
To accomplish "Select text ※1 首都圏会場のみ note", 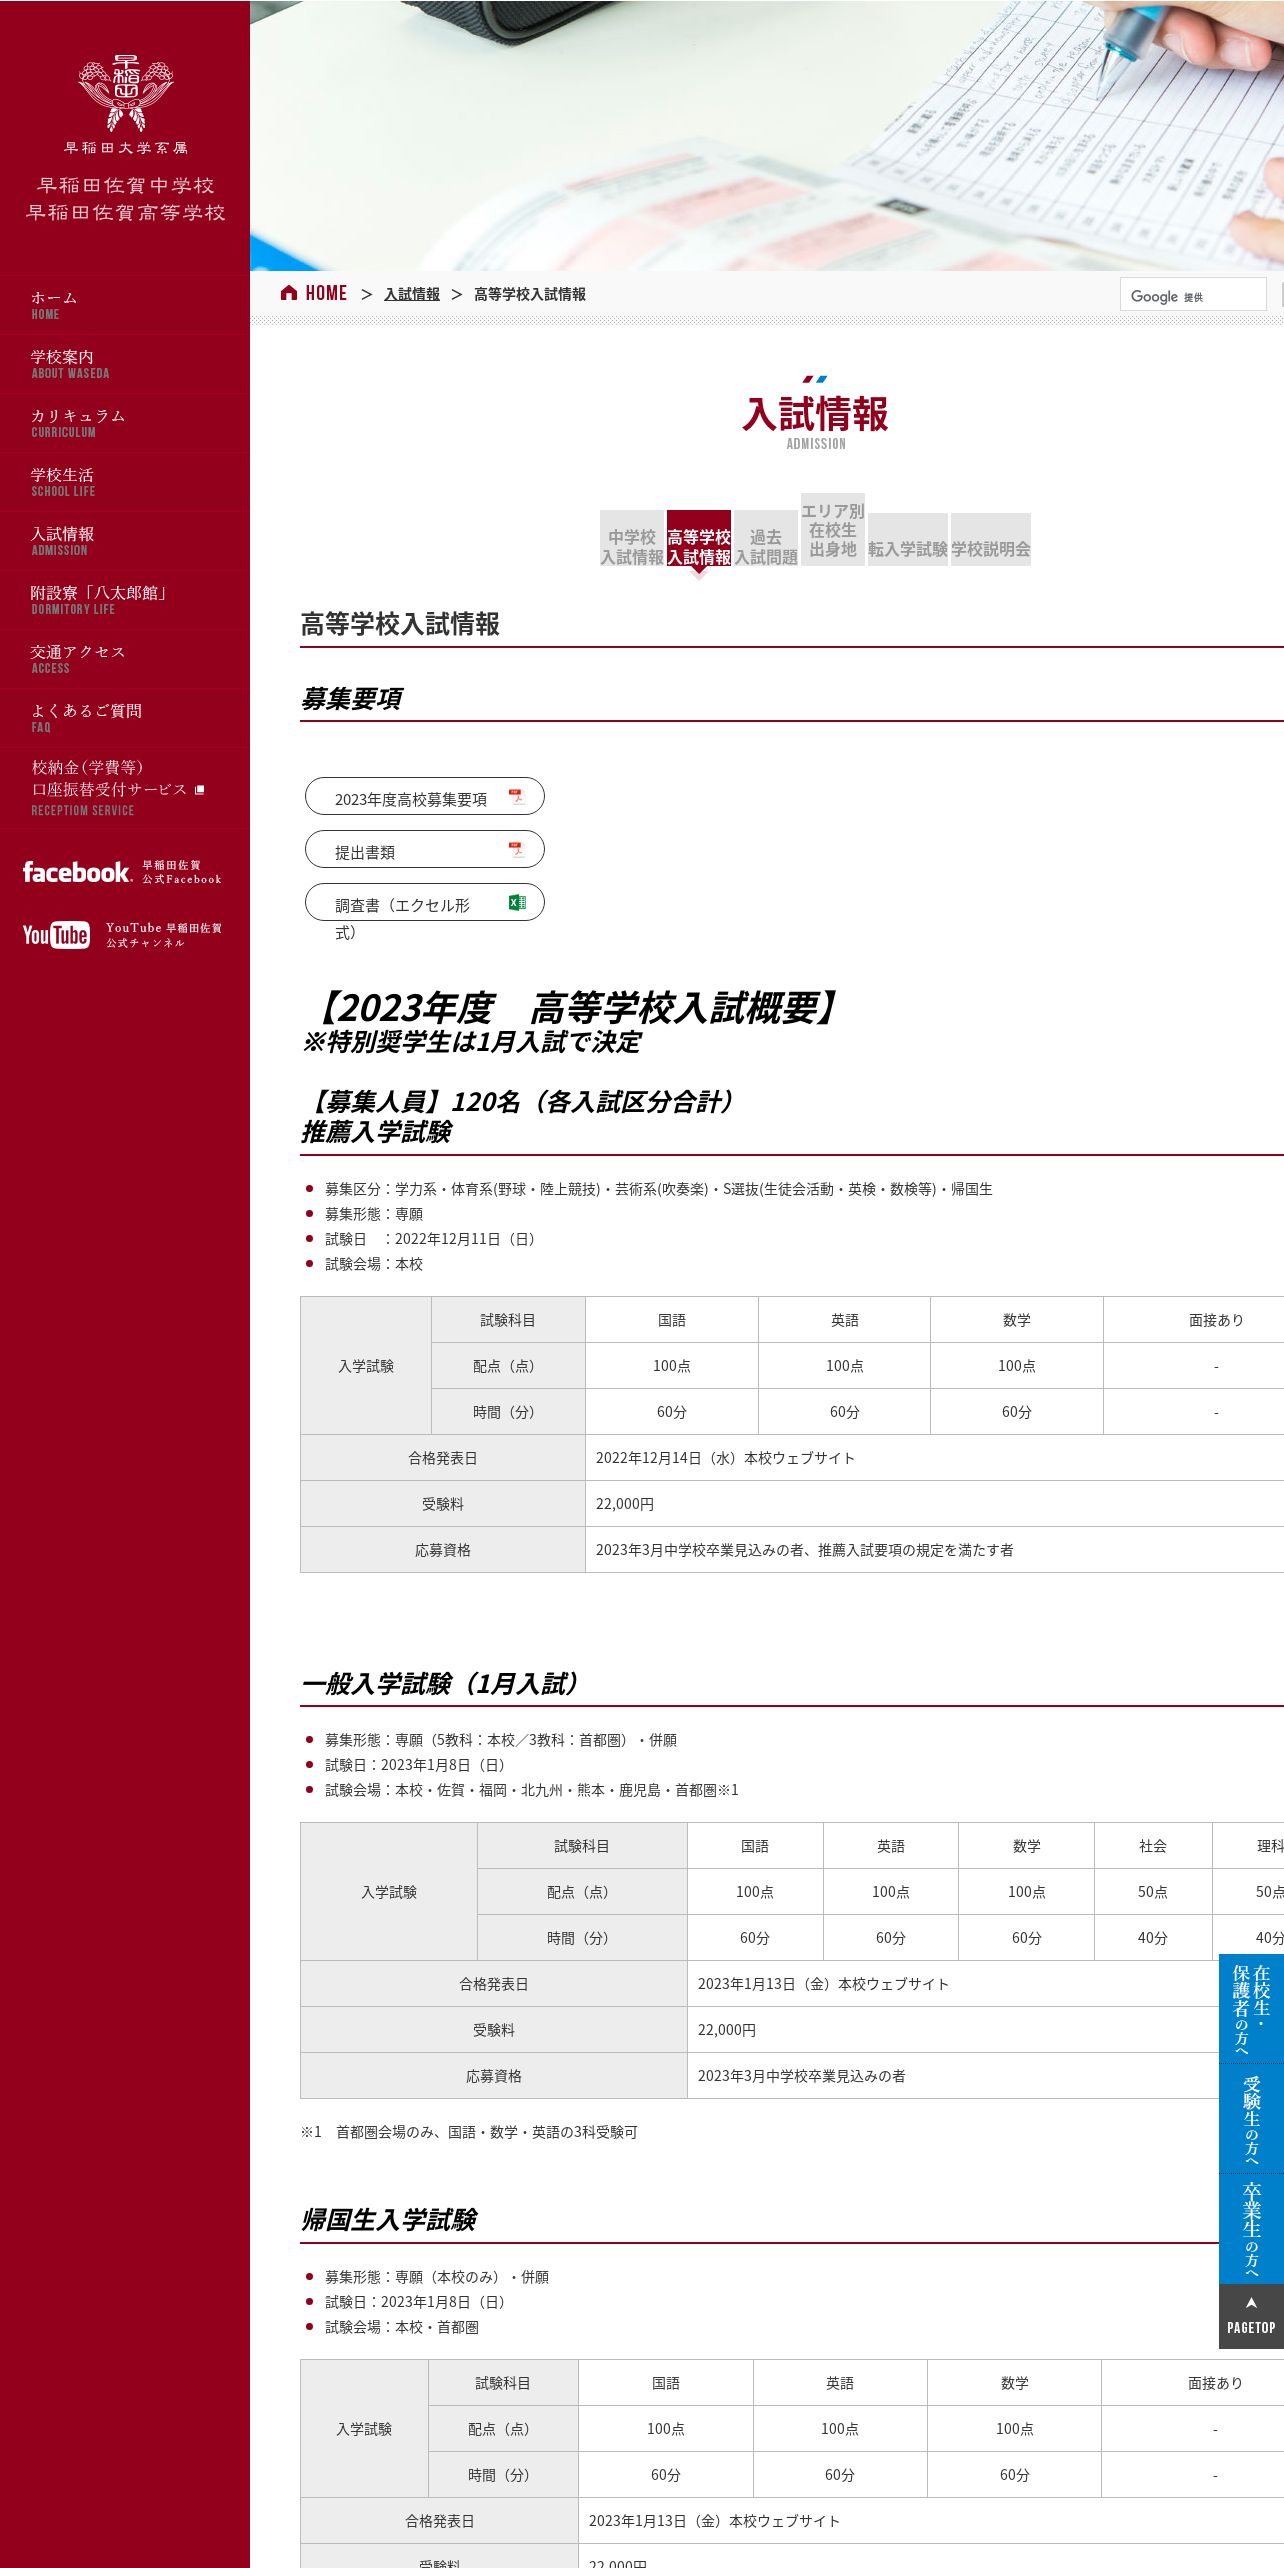I will [469, 2132].
